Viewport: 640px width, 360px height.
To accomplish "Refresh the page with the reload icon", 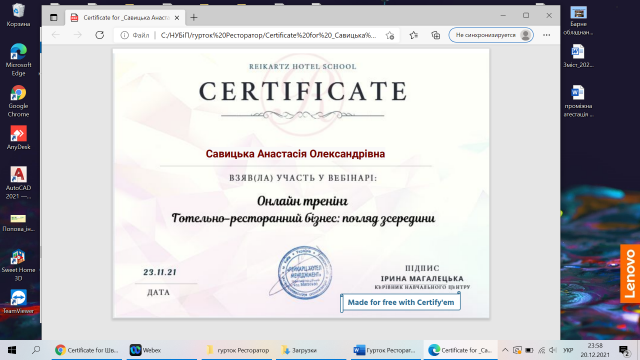I will (x=100, y=35).
